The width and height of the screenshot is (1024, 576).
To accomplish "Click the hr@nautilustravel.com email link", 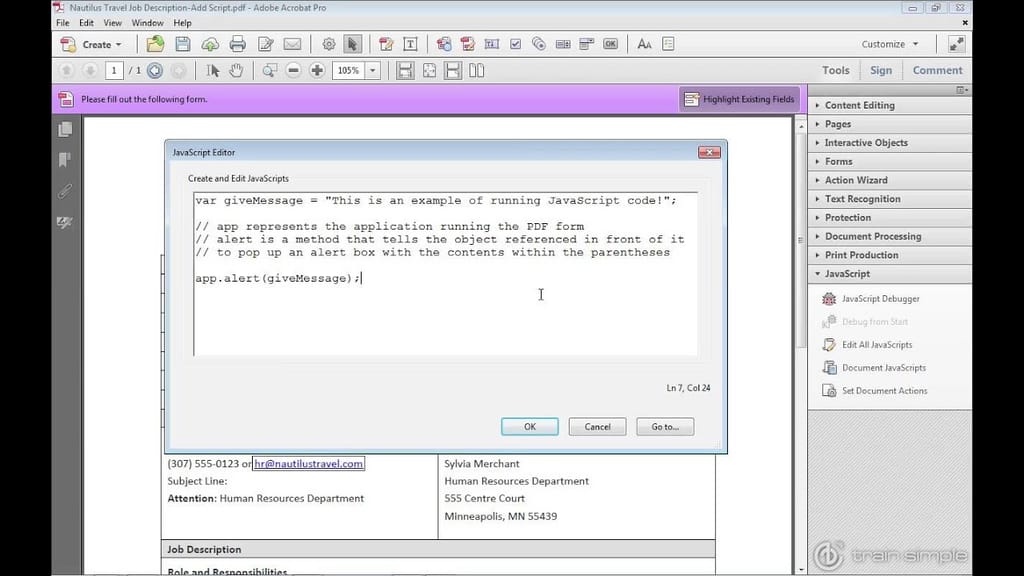I will 310,464.
